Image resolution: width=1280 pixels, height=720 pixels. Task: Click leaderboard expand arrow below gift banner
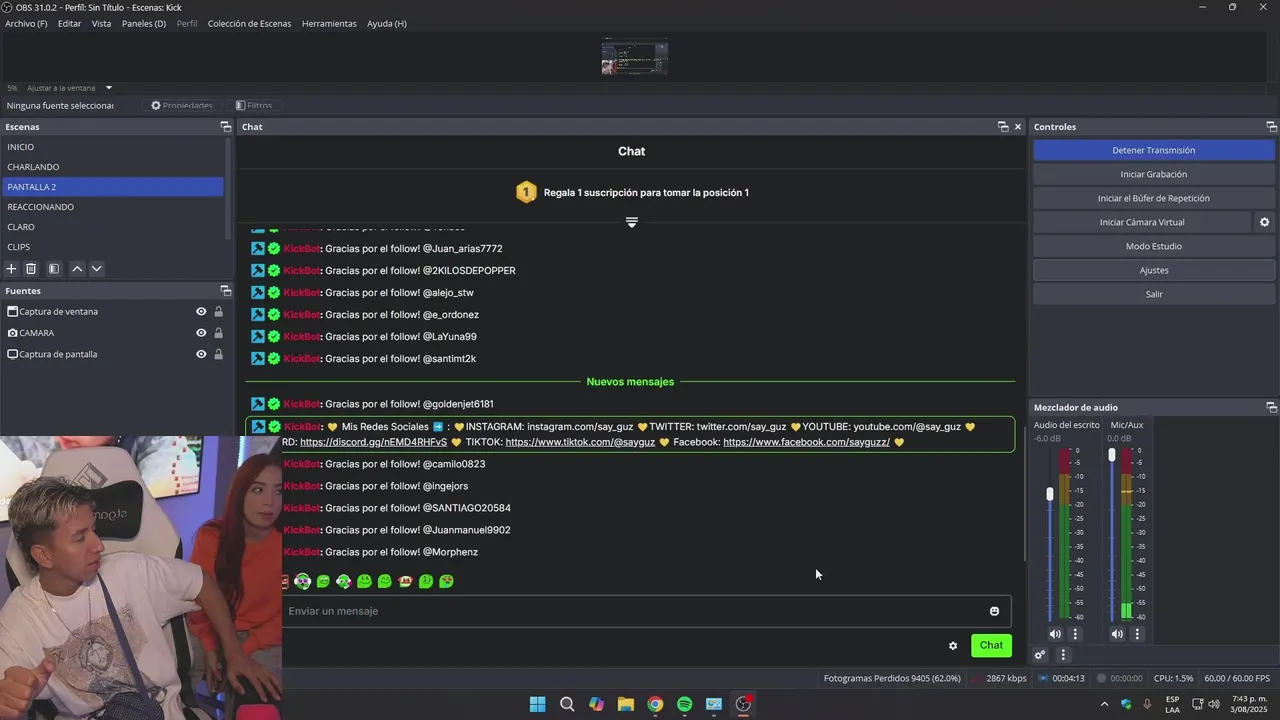pyautogui.click(x=632, y=222)
